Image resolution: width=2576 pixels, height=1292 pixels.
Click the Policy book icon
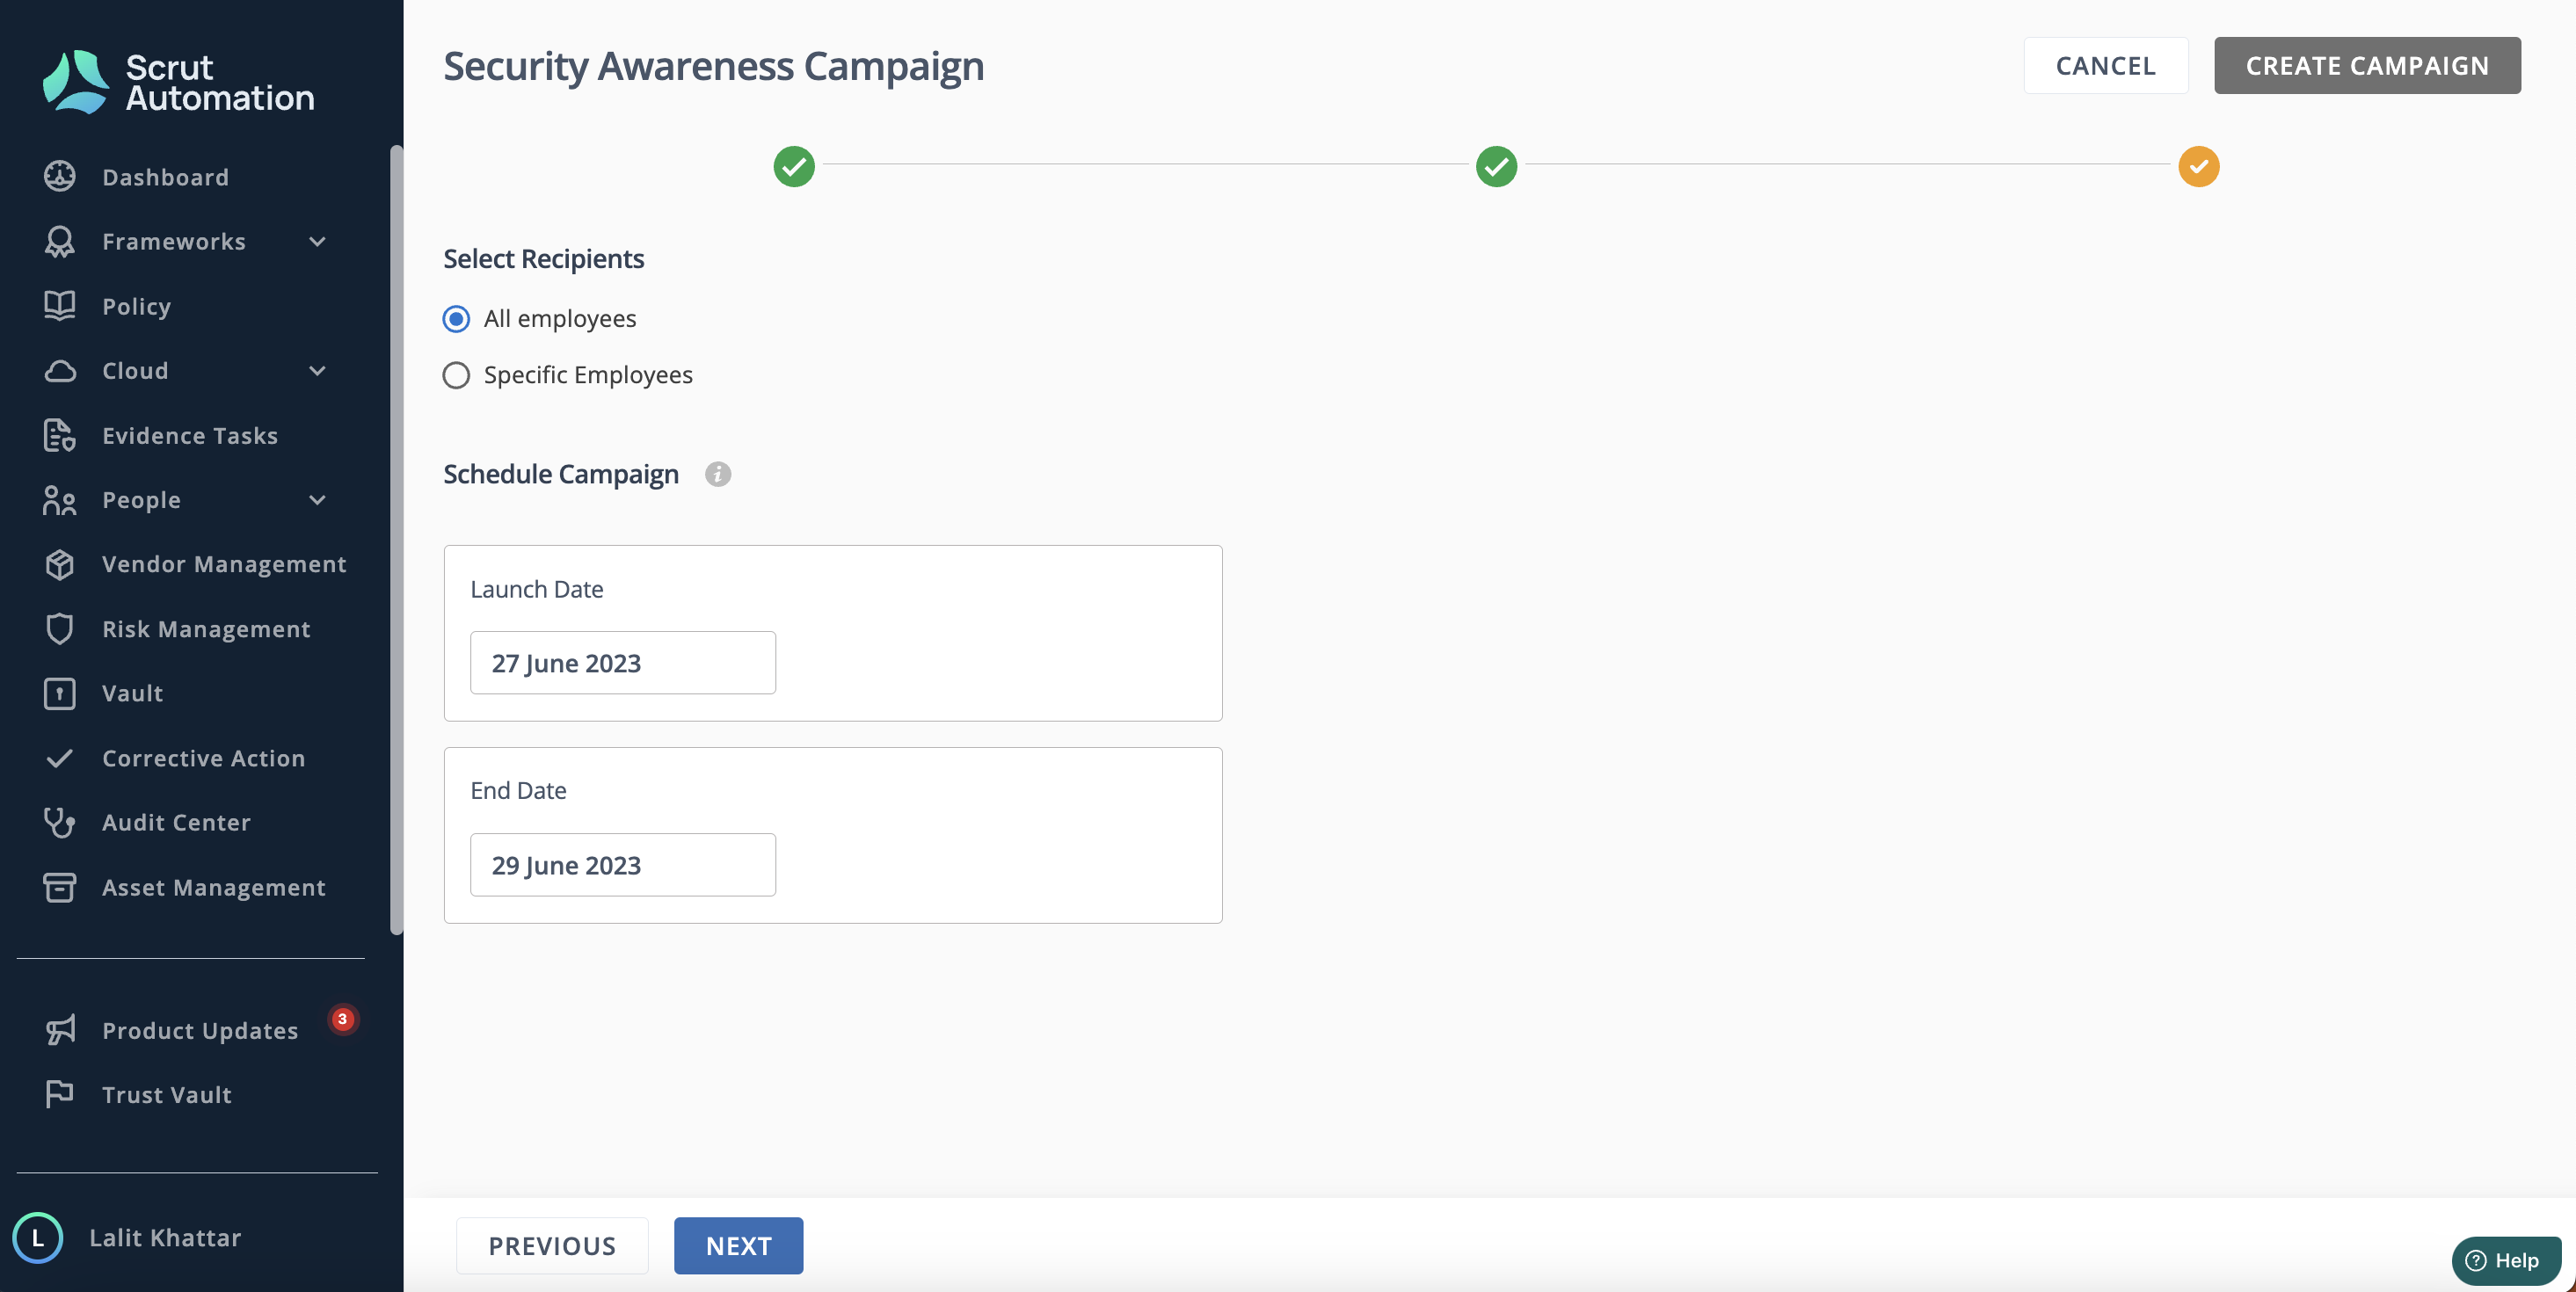59,305
